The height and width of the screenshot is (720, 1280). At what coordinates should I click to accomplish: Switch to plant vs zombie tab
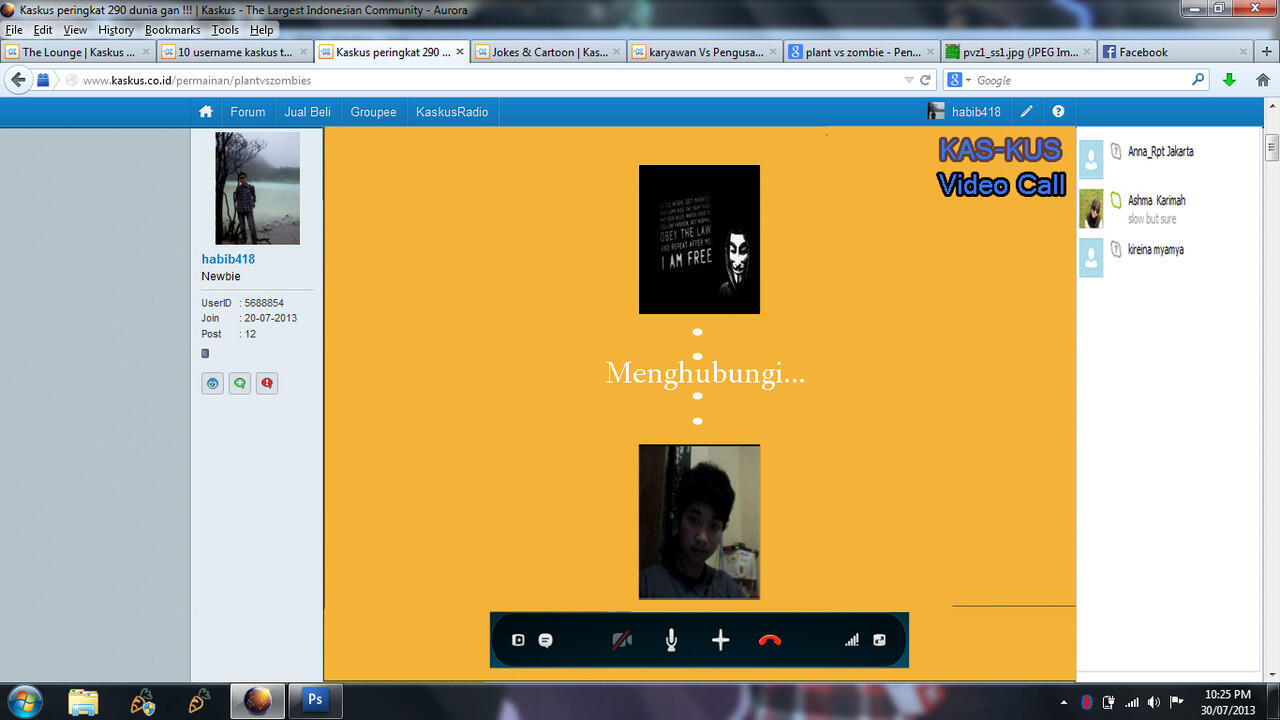tap(863, 52)
